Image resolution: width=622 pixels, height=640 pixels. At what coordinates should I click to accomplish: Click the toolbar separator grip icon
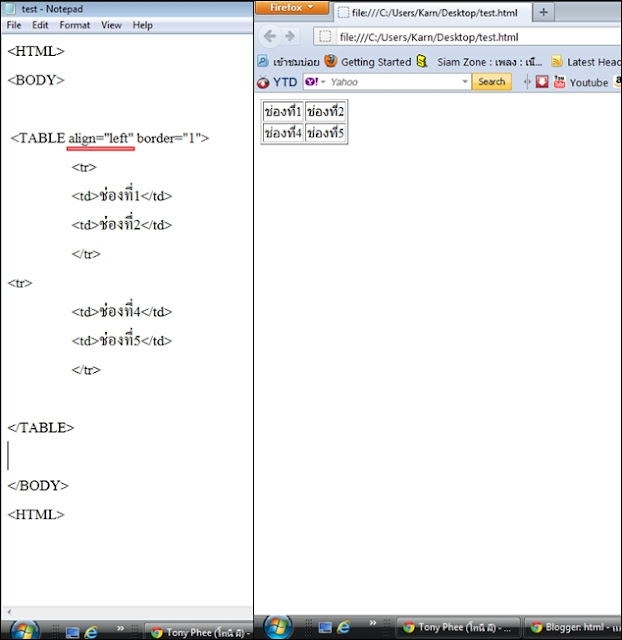527,82
